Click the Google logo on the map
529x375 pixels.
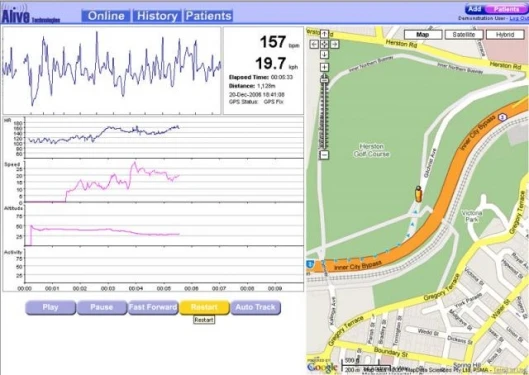point(322,367)
